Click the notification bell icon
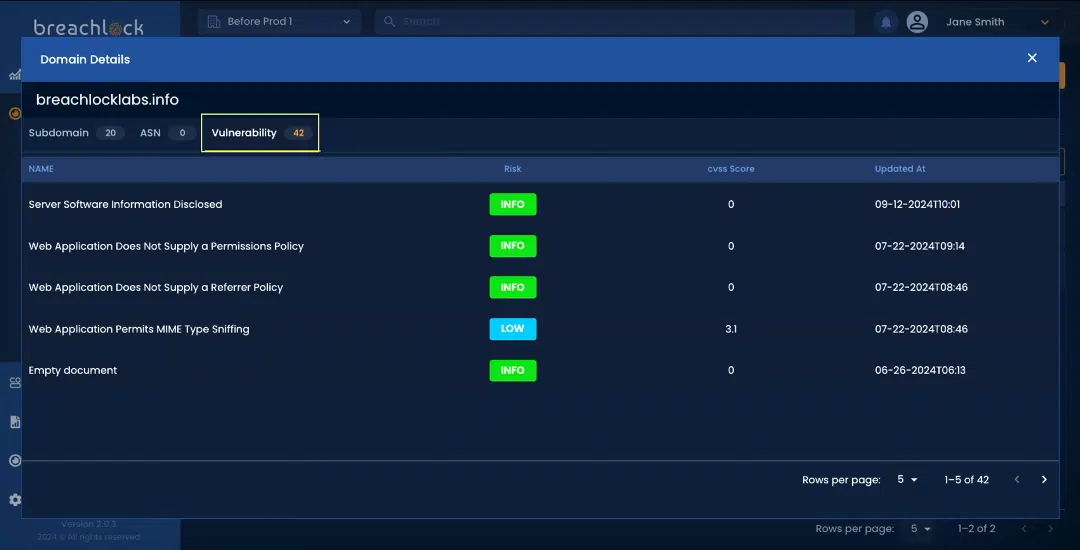 886,22
